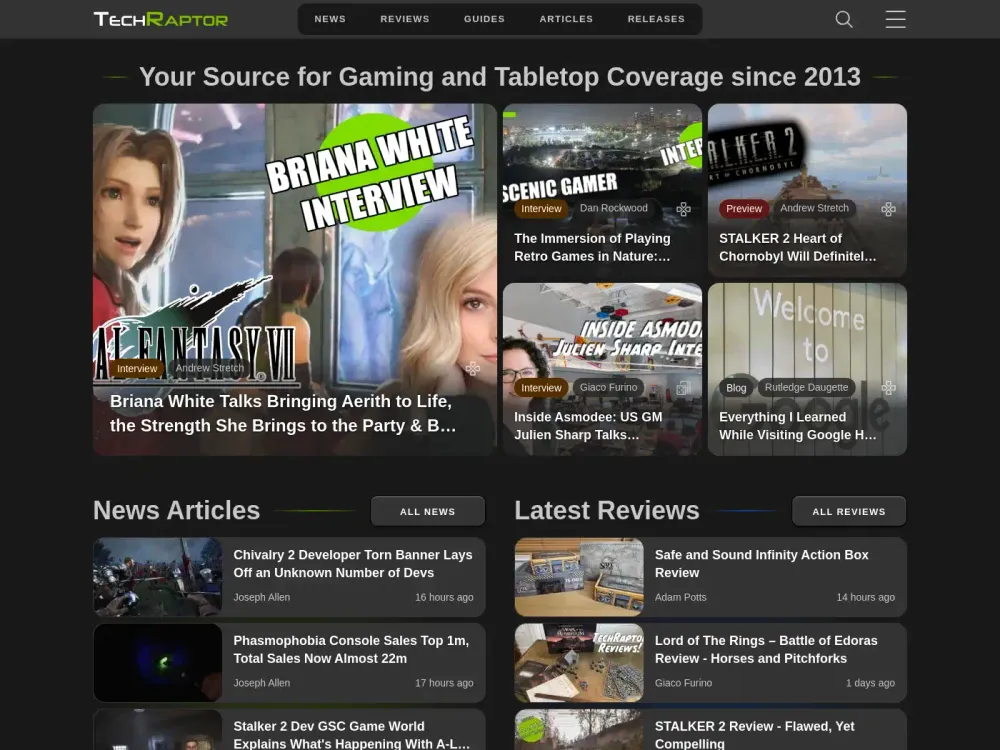
Task: Click author Rutledge Daugette tag
Action: 806,388
